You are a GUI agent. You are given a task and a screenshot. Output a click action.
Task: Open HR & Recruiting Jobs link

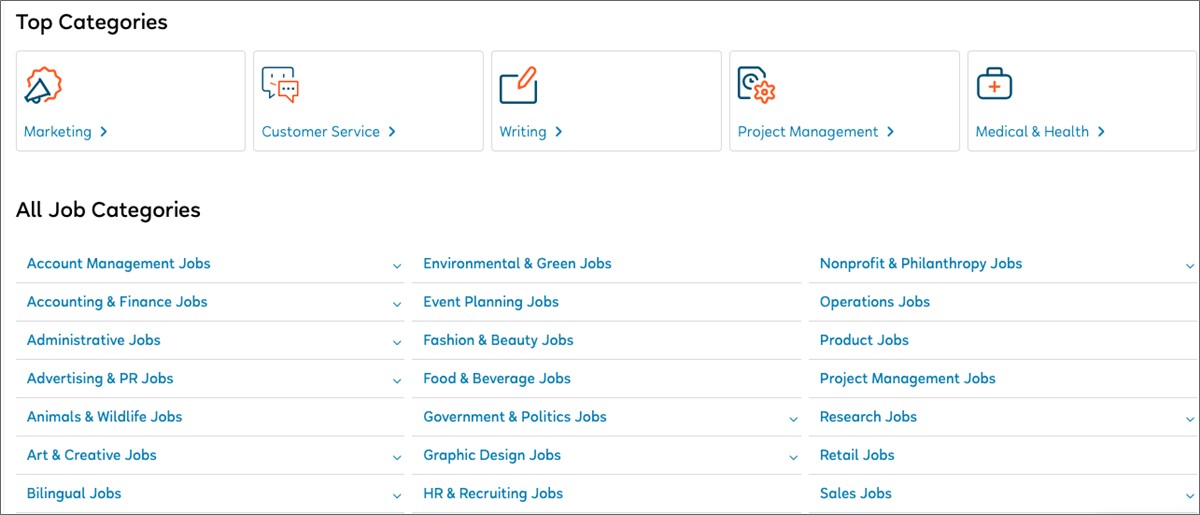(x=493, y=493)
